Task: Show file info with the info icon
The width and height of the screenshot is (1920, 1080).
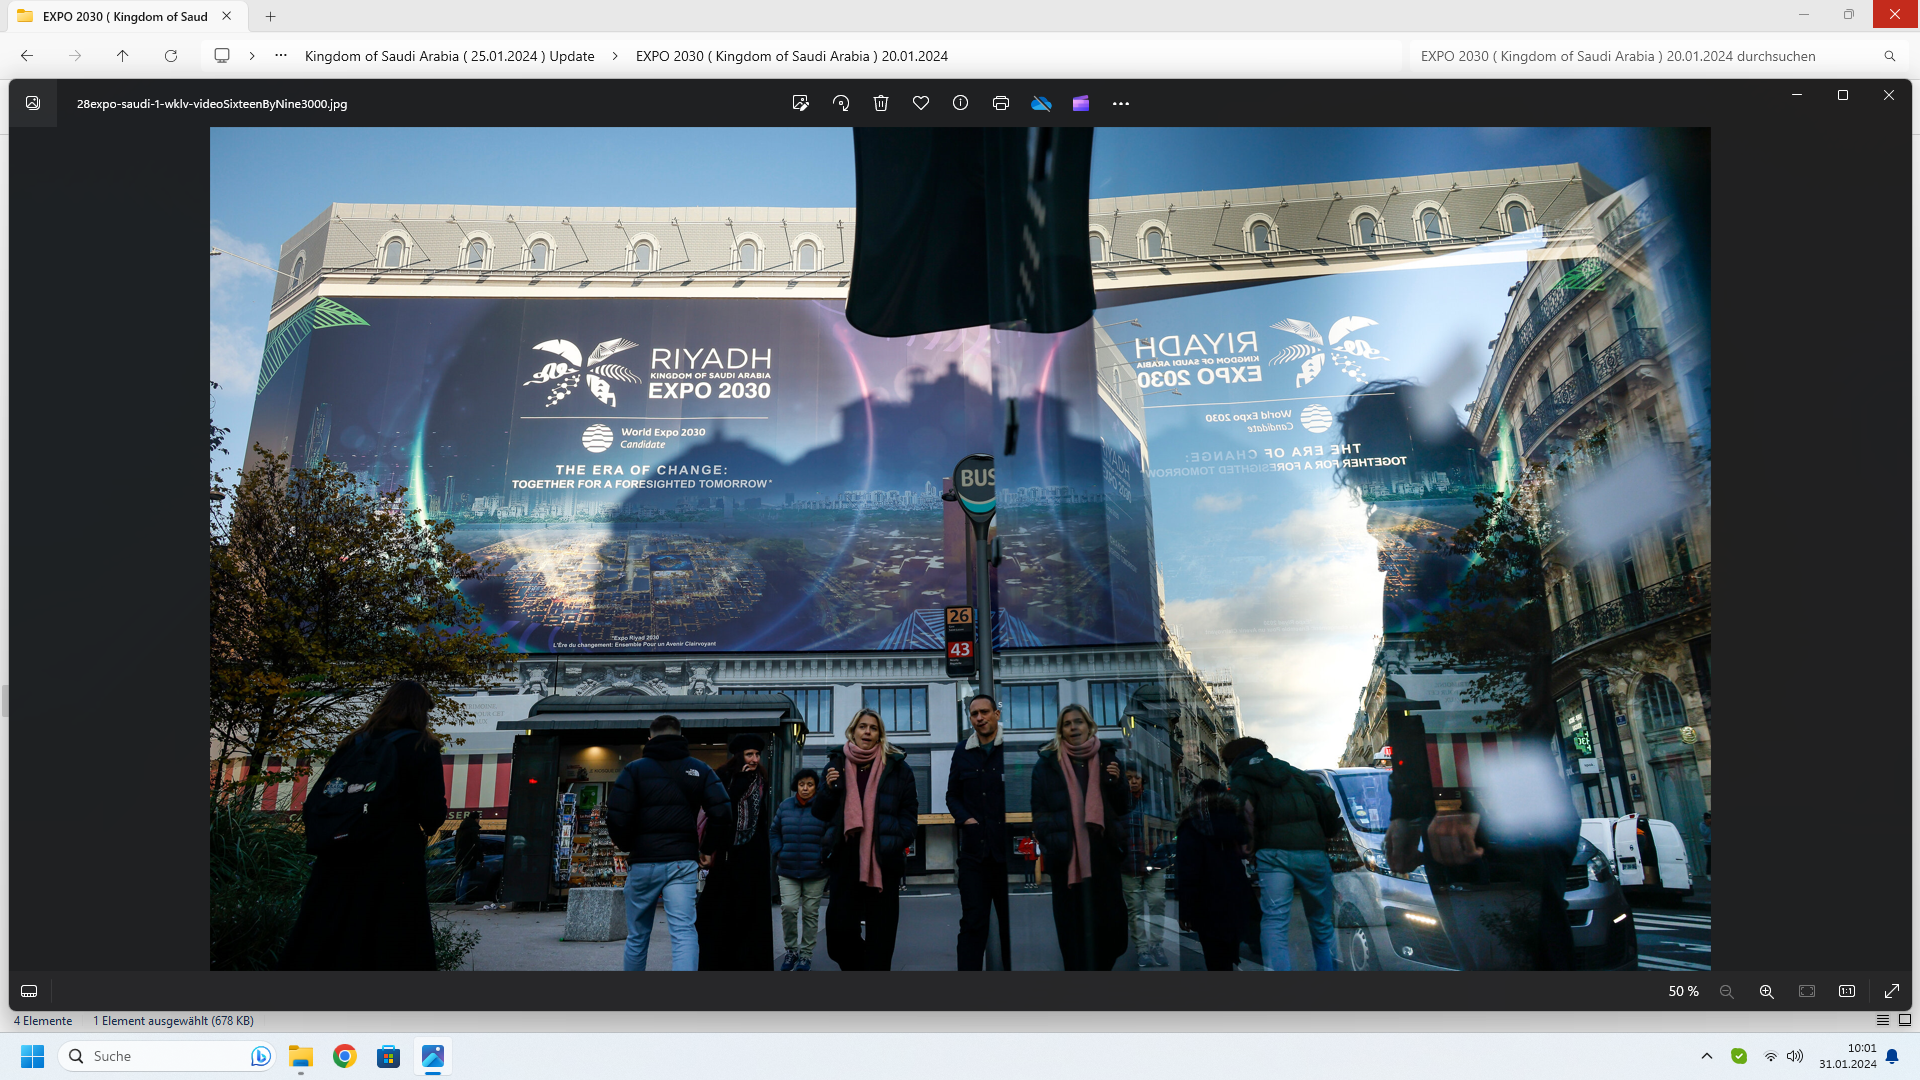Action: pyautogui.click(x=961, y=103)
